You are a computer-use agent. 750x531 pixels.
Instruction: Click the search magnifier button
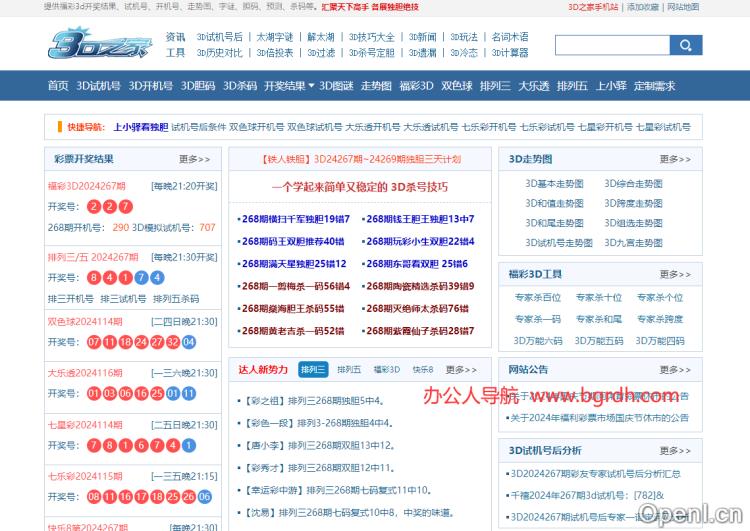684,46
